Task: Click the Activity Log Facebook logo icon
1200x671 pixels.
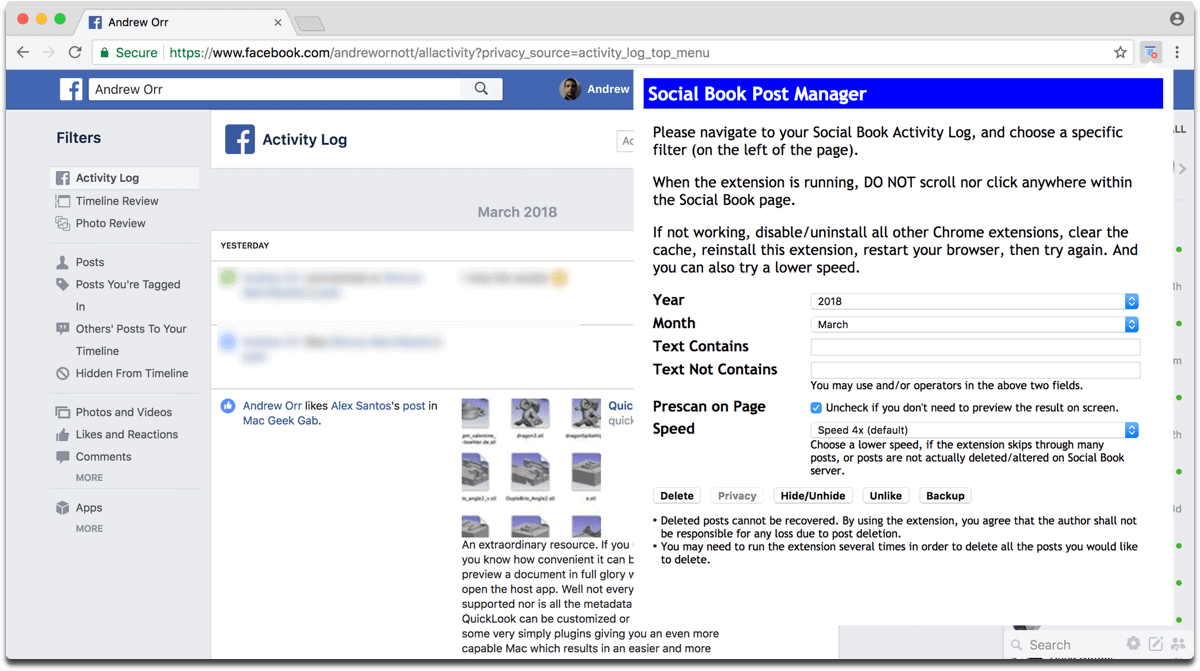Action: [240, 139]
